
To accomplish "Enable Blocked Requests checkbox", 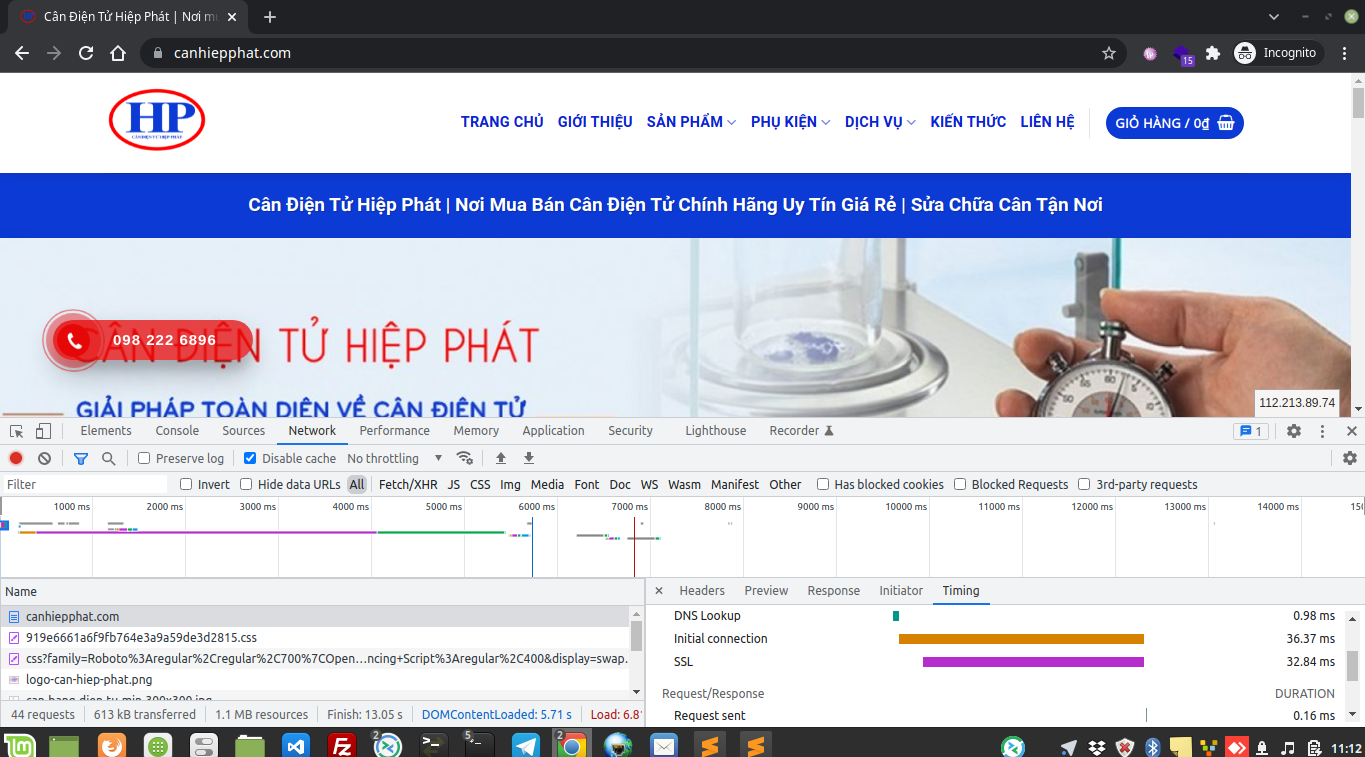I will pos(960,484).
